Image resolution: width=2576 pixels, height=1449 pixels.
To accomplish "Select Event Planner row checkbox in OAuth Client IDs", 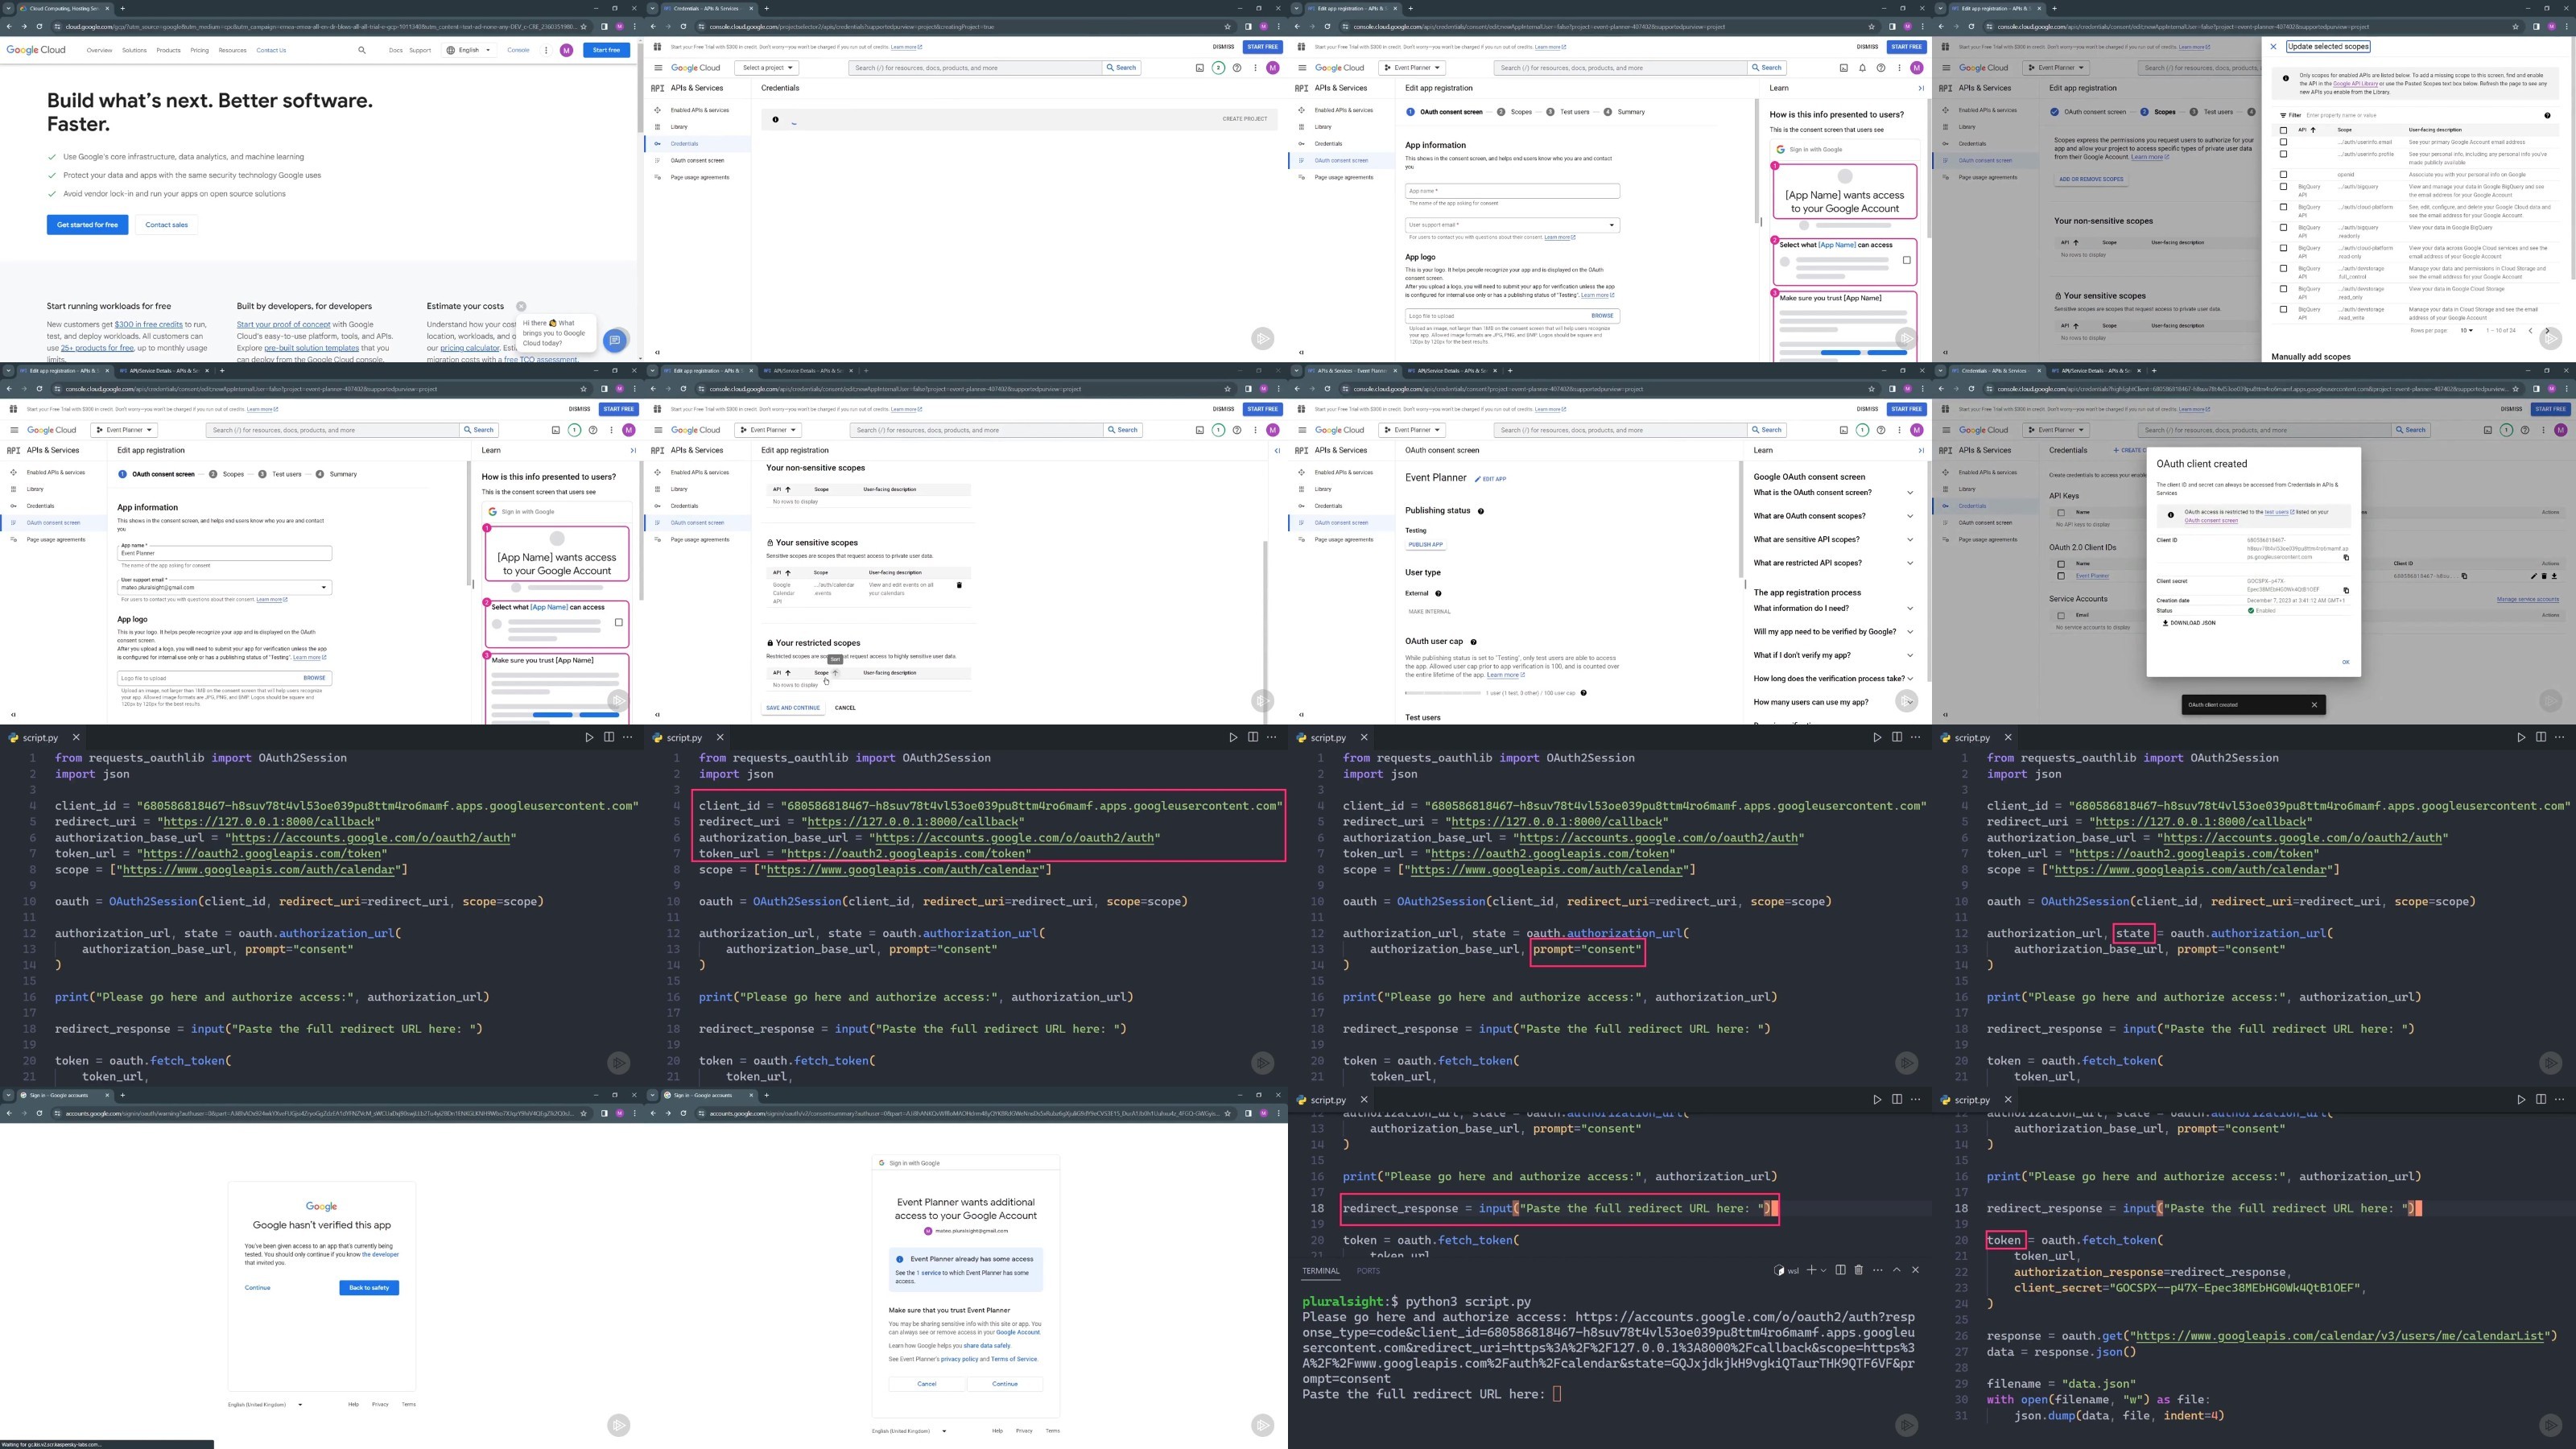I will [2061, 576].
